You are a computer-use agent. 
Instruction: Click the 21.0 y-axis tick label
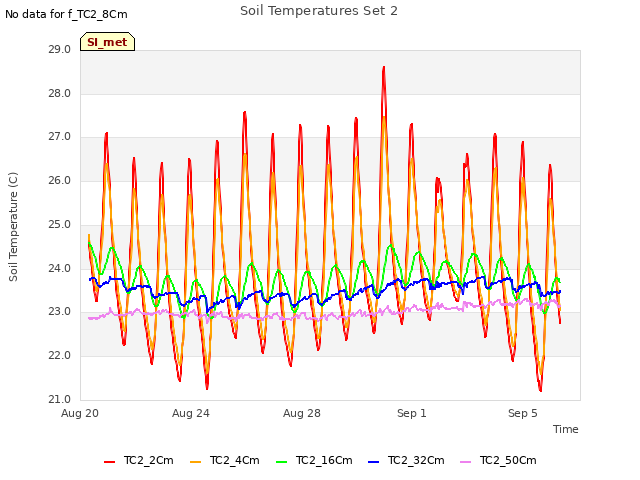[60, 399]
